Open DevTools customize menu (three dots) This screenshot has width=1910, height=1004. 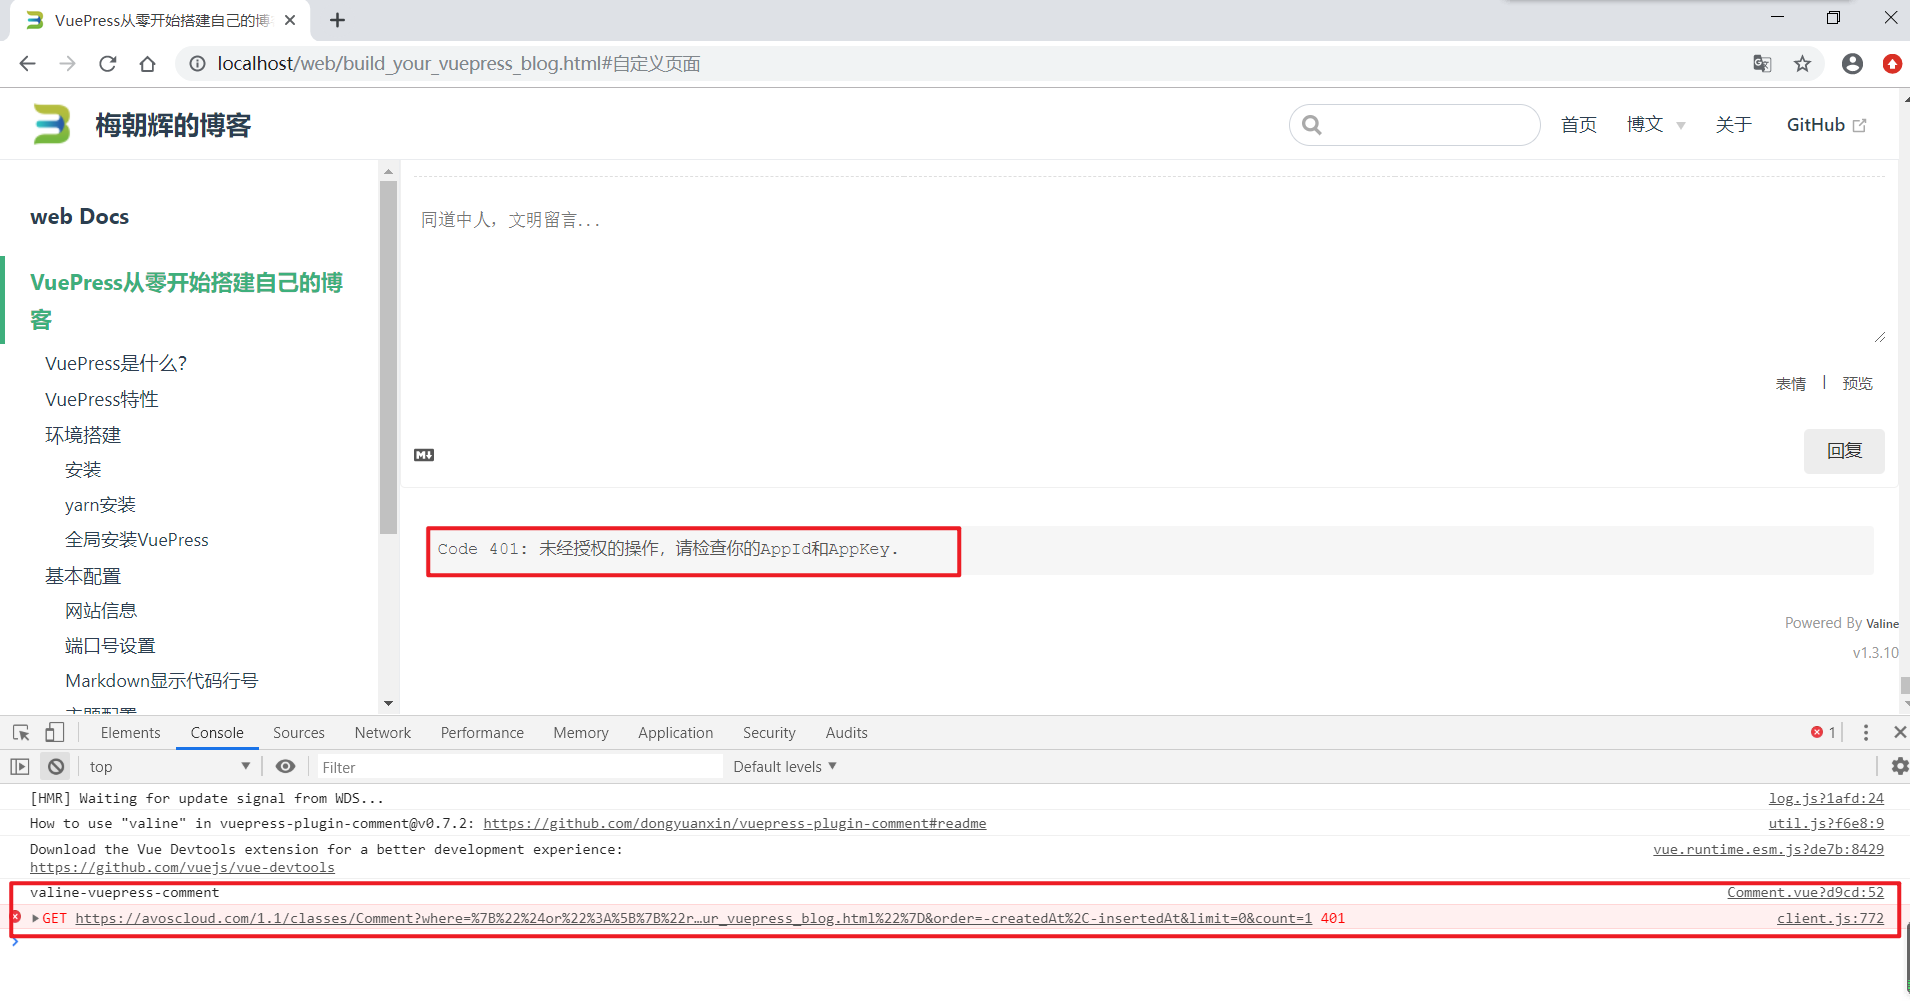(1866, 733)
